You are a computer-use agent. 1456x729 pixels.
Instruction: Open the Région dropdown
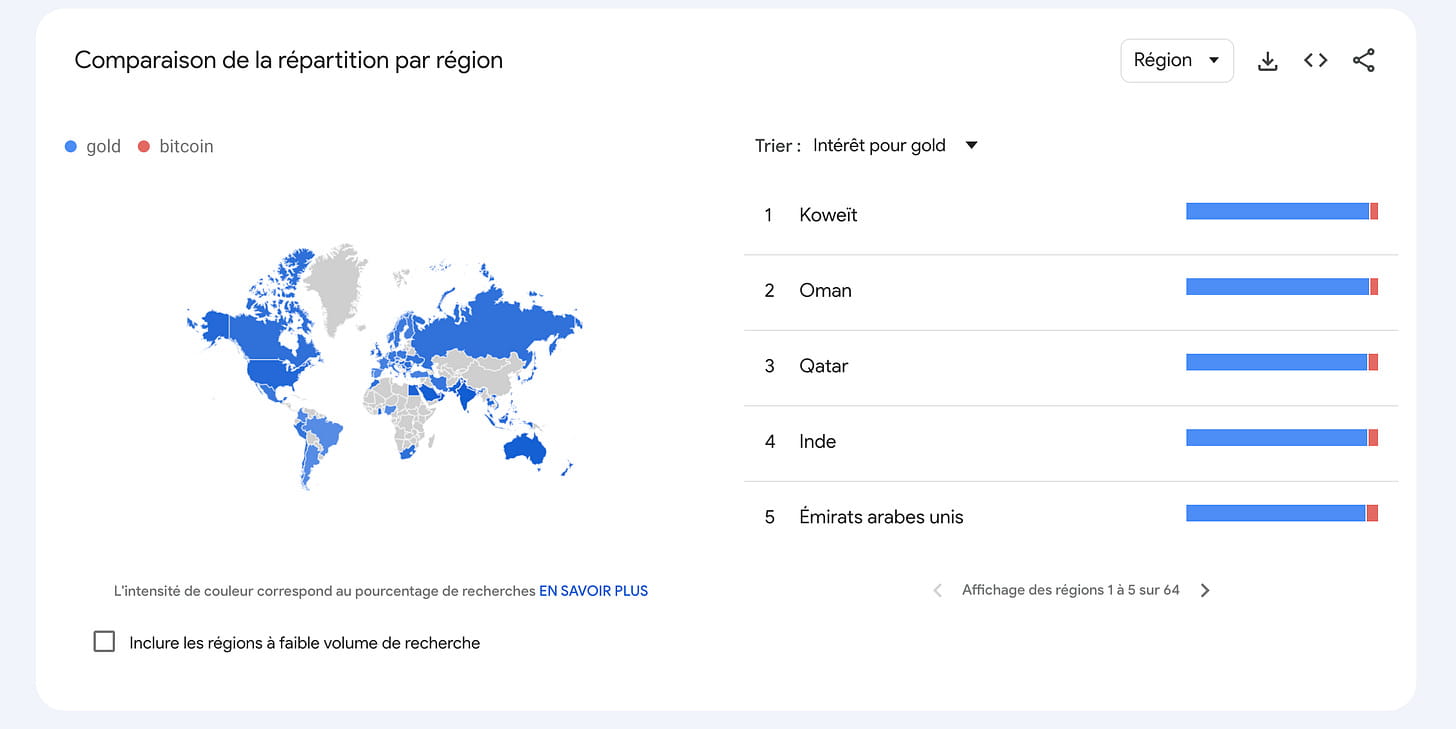[x=1176, y=61]
